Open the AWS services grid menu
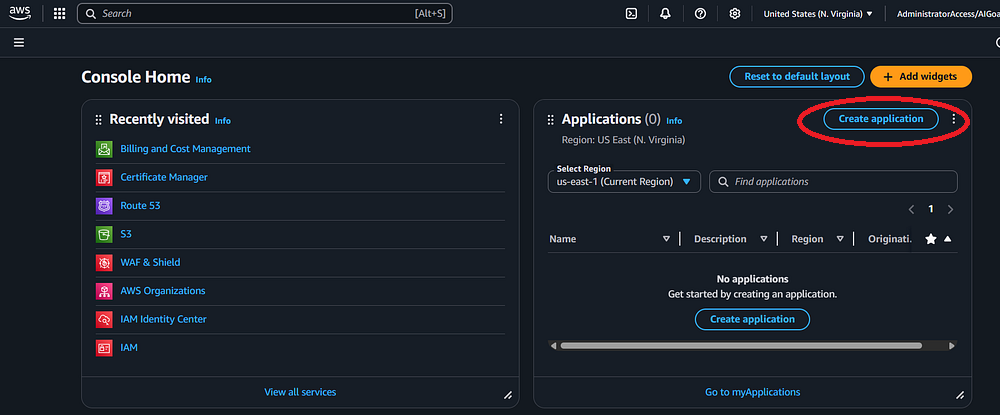1000x415 pixels. pos(60,14)
